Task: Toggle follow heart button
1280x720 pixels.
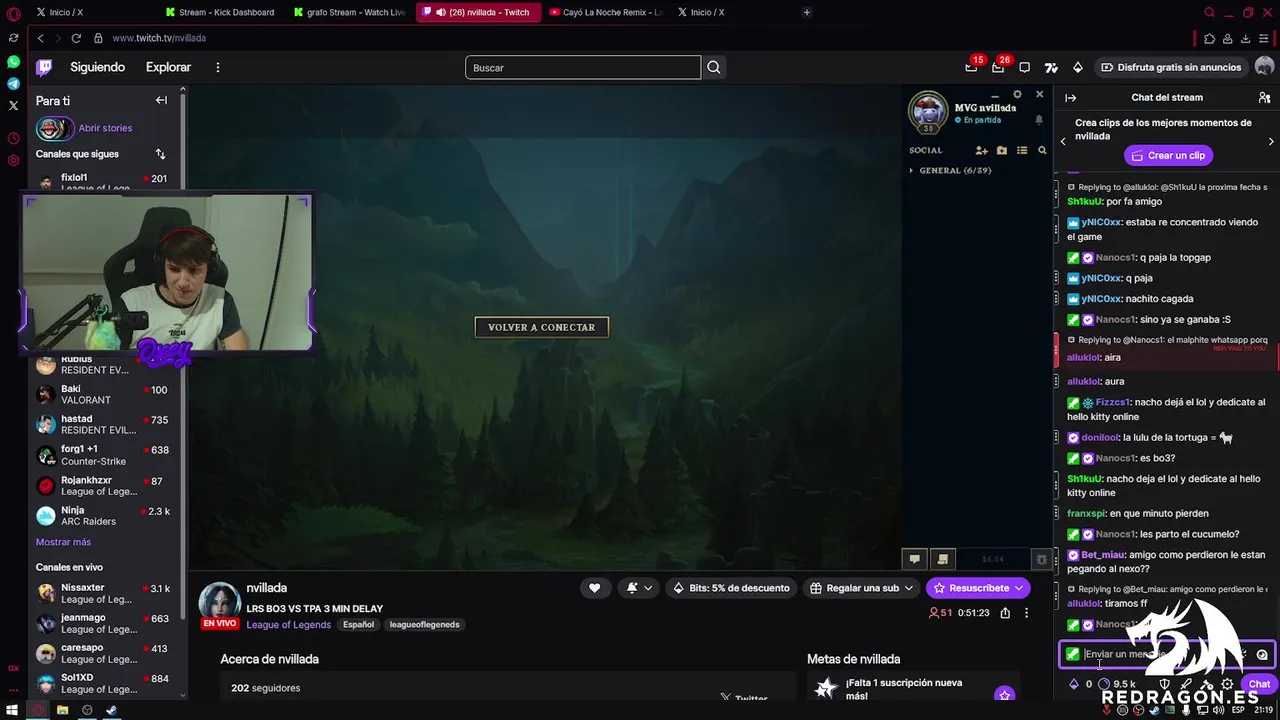Action: point(594,588)
